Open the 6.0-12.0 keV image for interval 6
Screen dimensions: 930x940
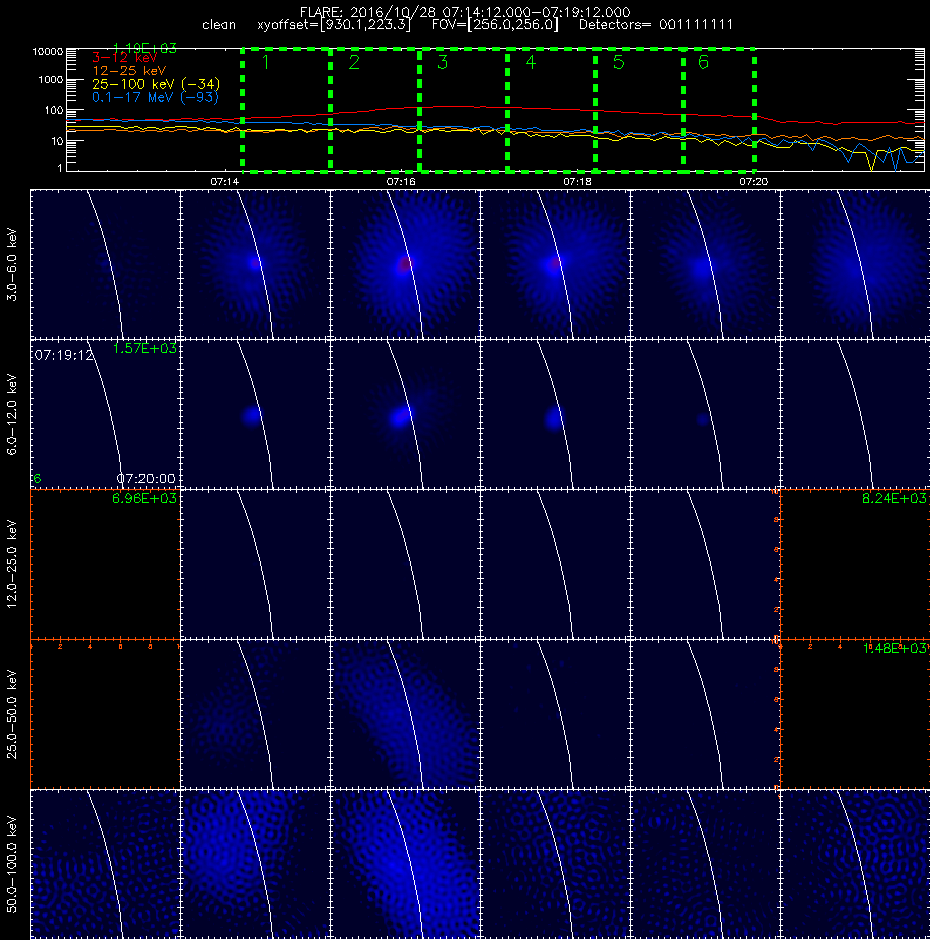click(x=856, y=414)
